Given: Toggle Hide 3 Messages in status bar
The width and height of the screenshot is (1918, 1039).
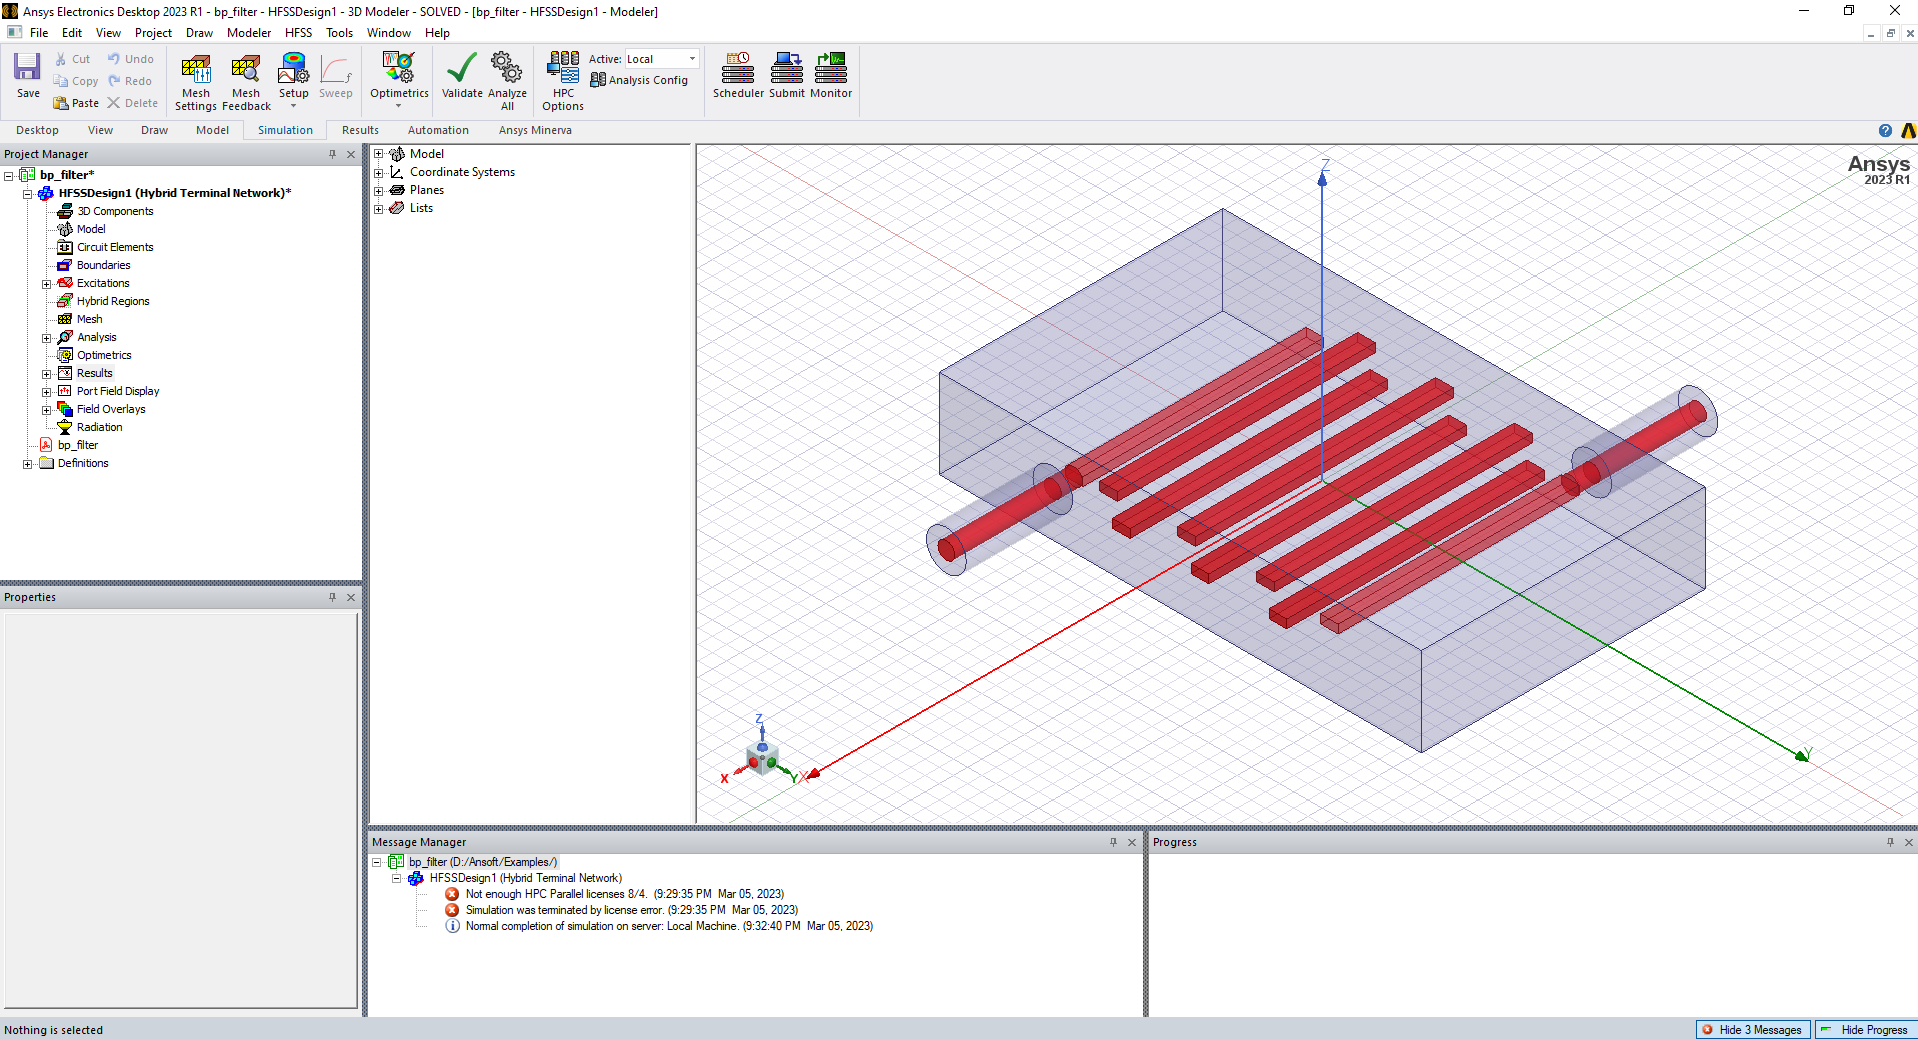Looking at the screenshot, I should click(1753, 1030).
